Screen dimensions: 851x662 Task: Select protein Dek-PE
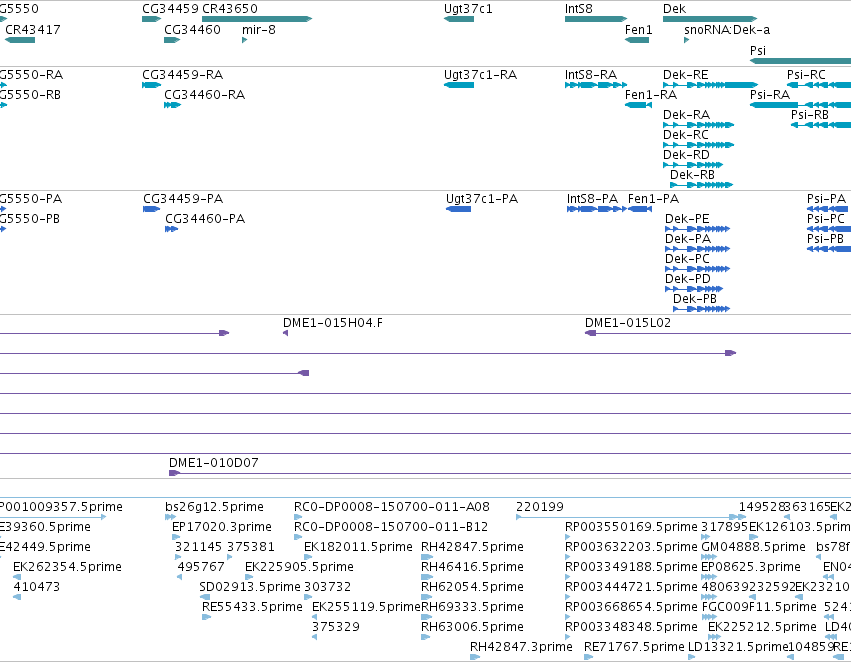pyautogui.click(x=697, y=229)
